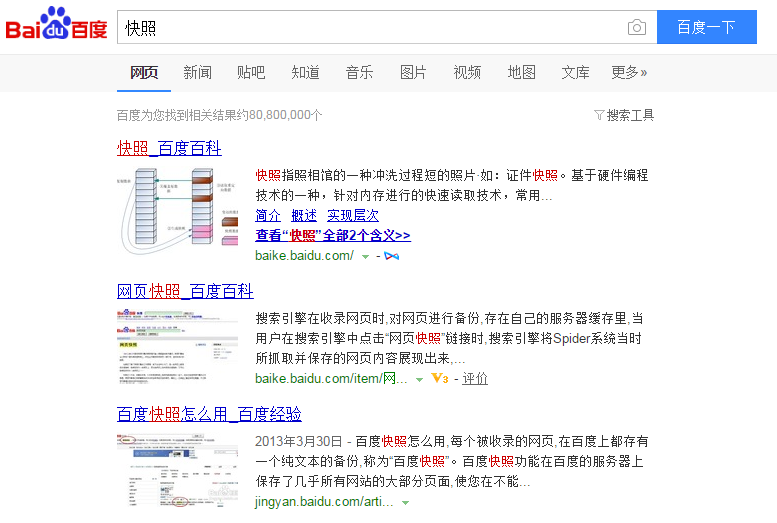Switch to the 地图 tab

(521, 72)
